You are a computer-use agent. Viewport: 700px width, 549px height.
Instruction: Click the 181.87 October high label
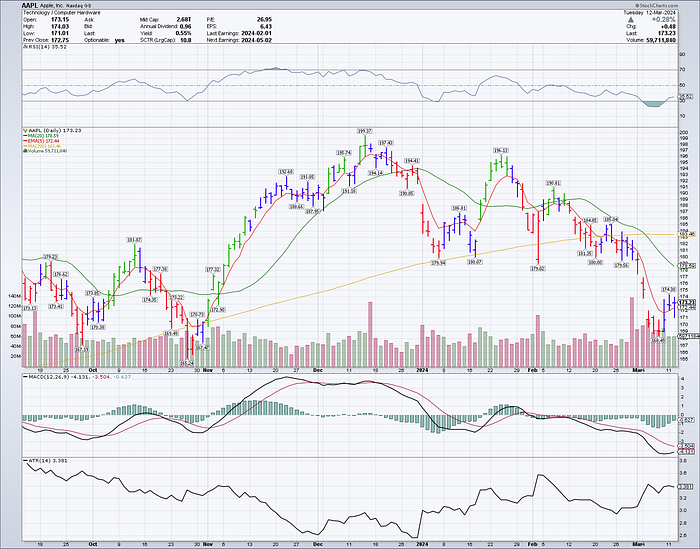pyautogui.click(x=134, y=240)
